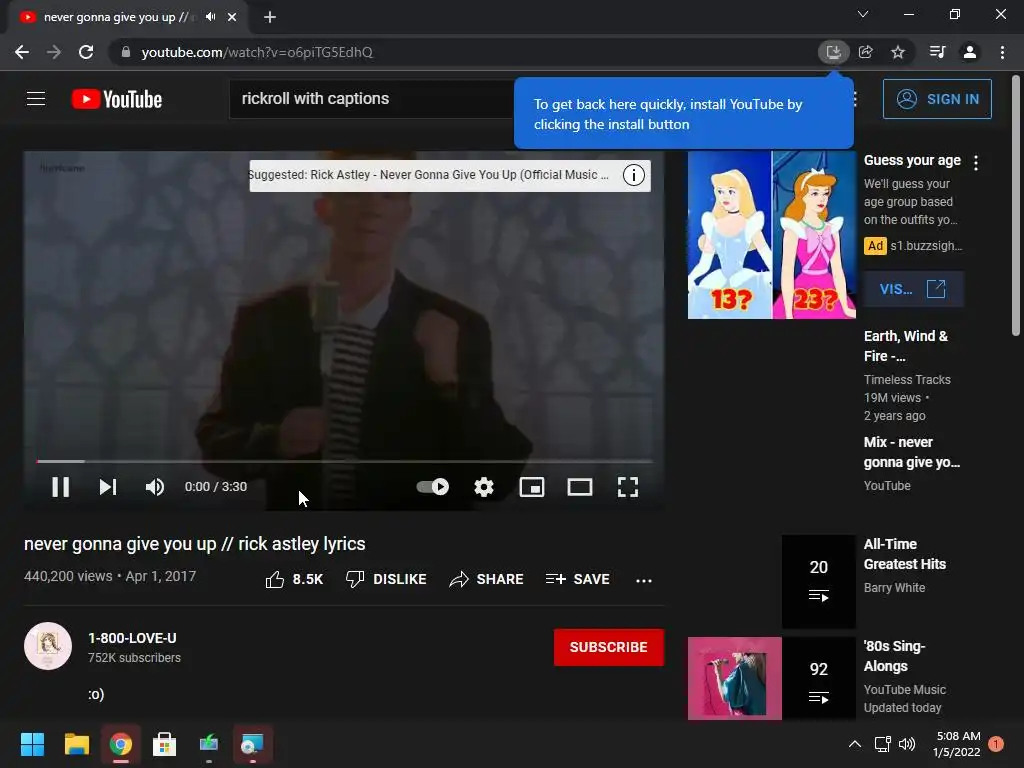The height and width of the screenshot is (768, 1024).
Task: Open the Chrome profile icon
Action: (x=970, y=52)
